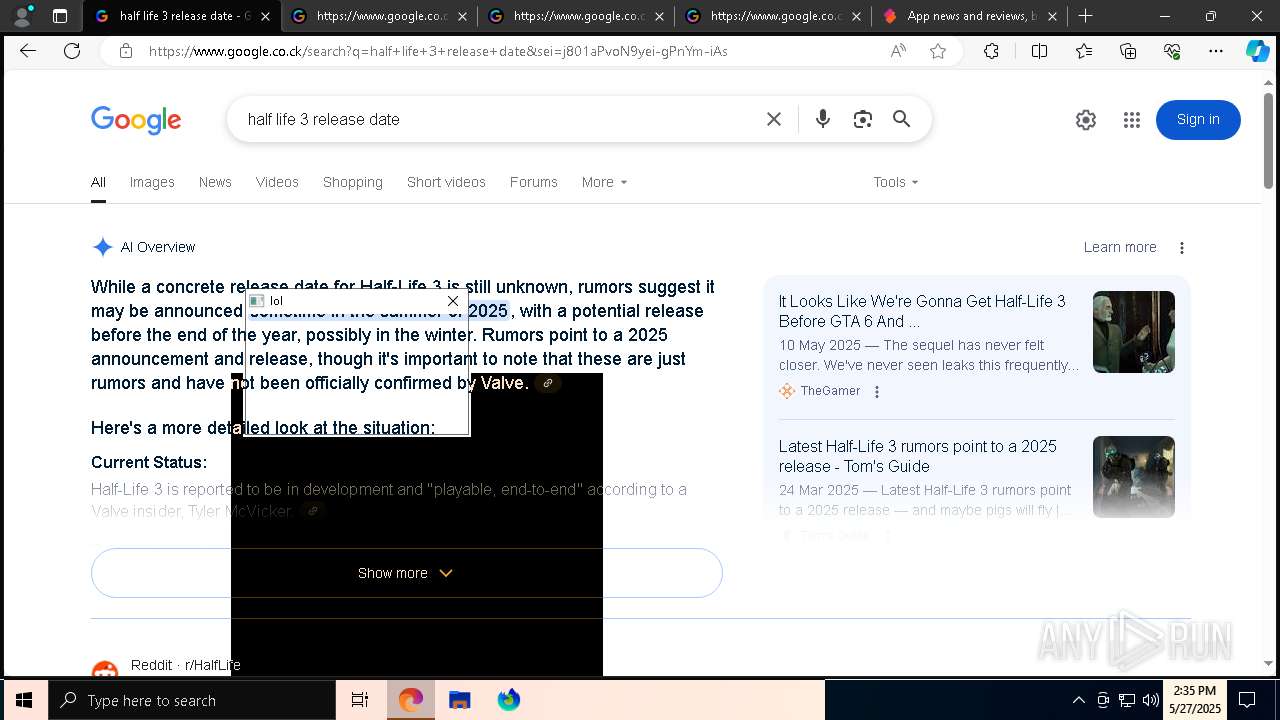The image size is (1280, 720).
Task: Open the Split screen icon
Action: pos(1039,51)
